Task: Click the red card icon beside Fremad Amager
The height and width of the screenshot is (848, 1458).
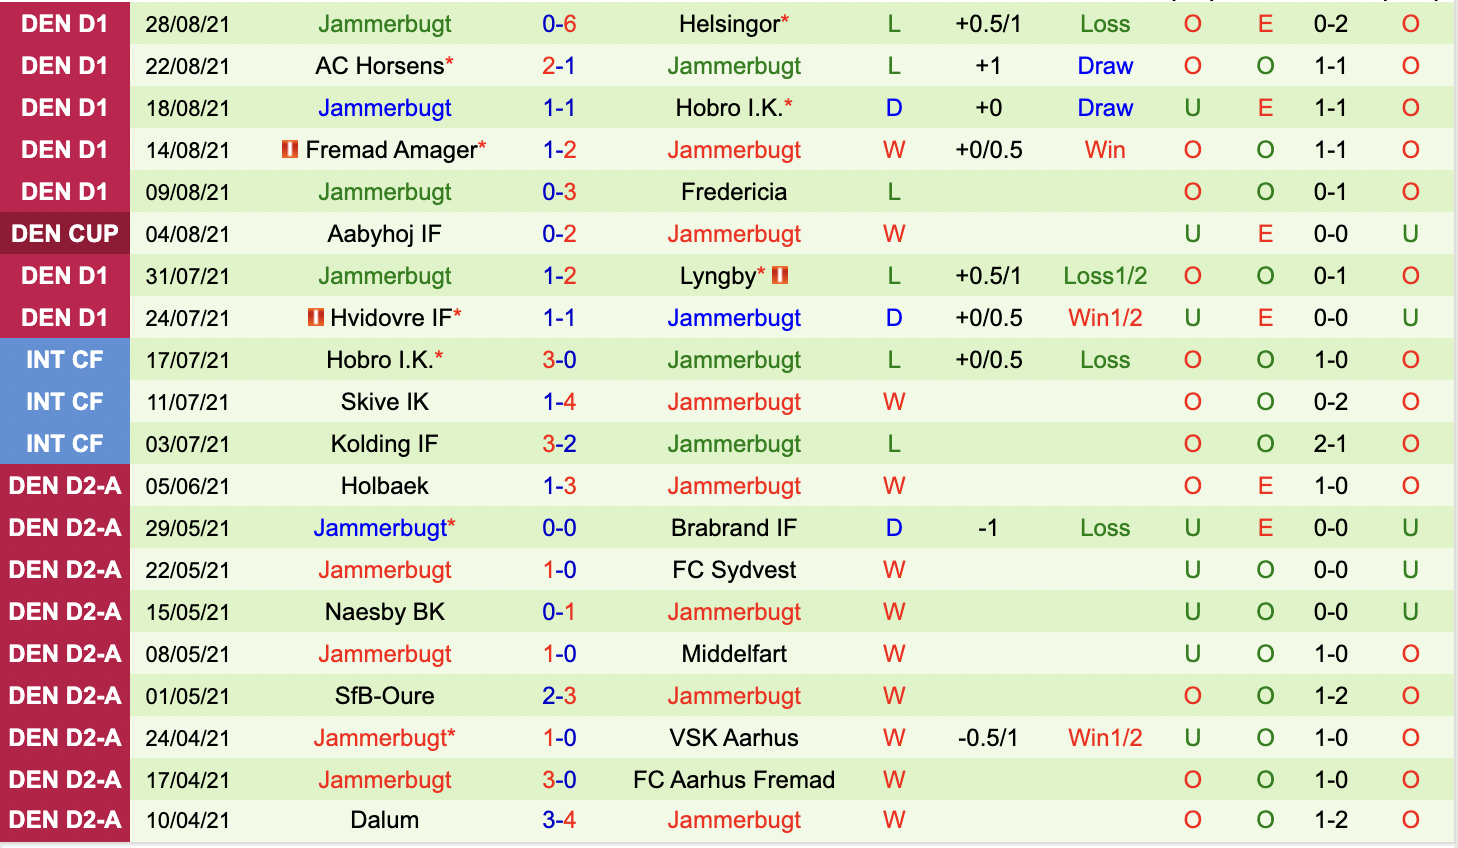Action: pos(290,150)
